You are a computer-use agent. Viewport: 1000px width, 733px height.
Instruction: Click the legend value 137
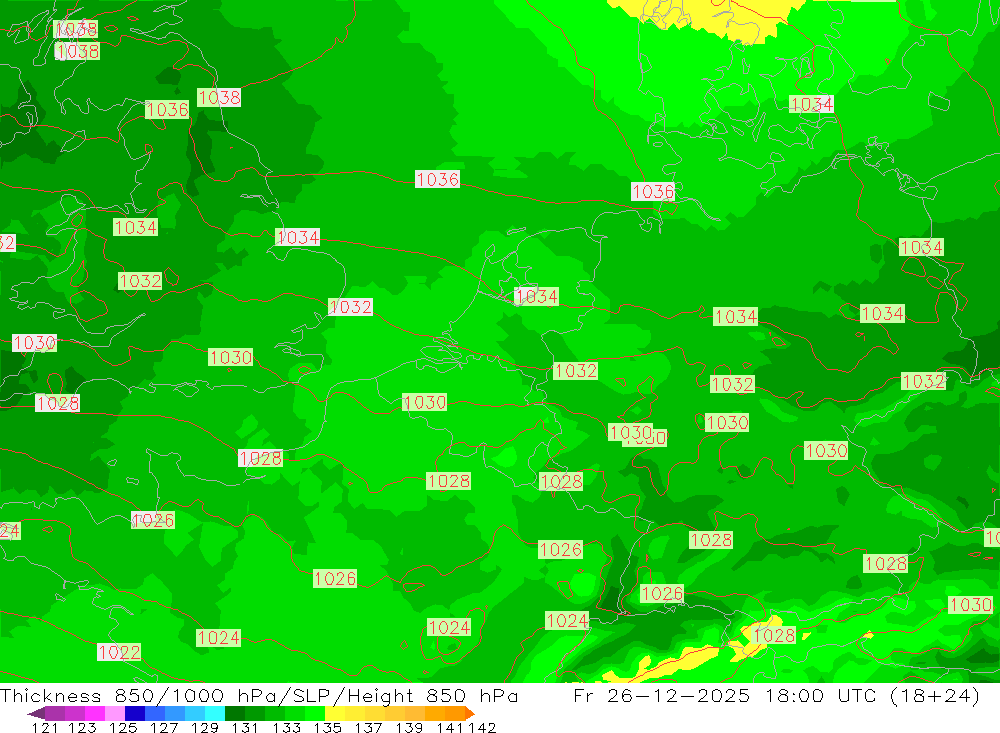pos(368,727)
